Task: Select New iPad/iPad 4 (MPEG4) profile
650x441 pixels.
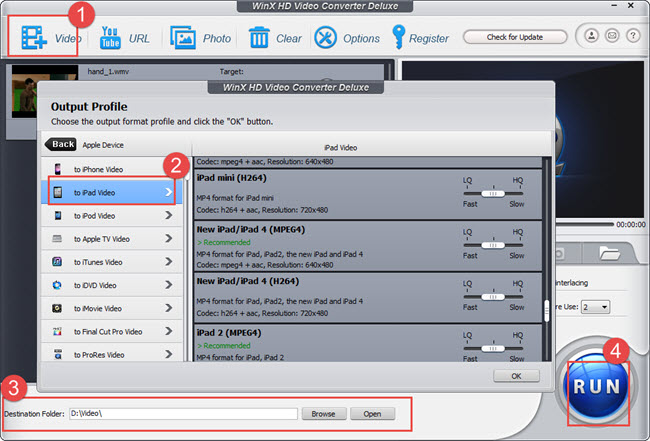Action: (368, 246)
